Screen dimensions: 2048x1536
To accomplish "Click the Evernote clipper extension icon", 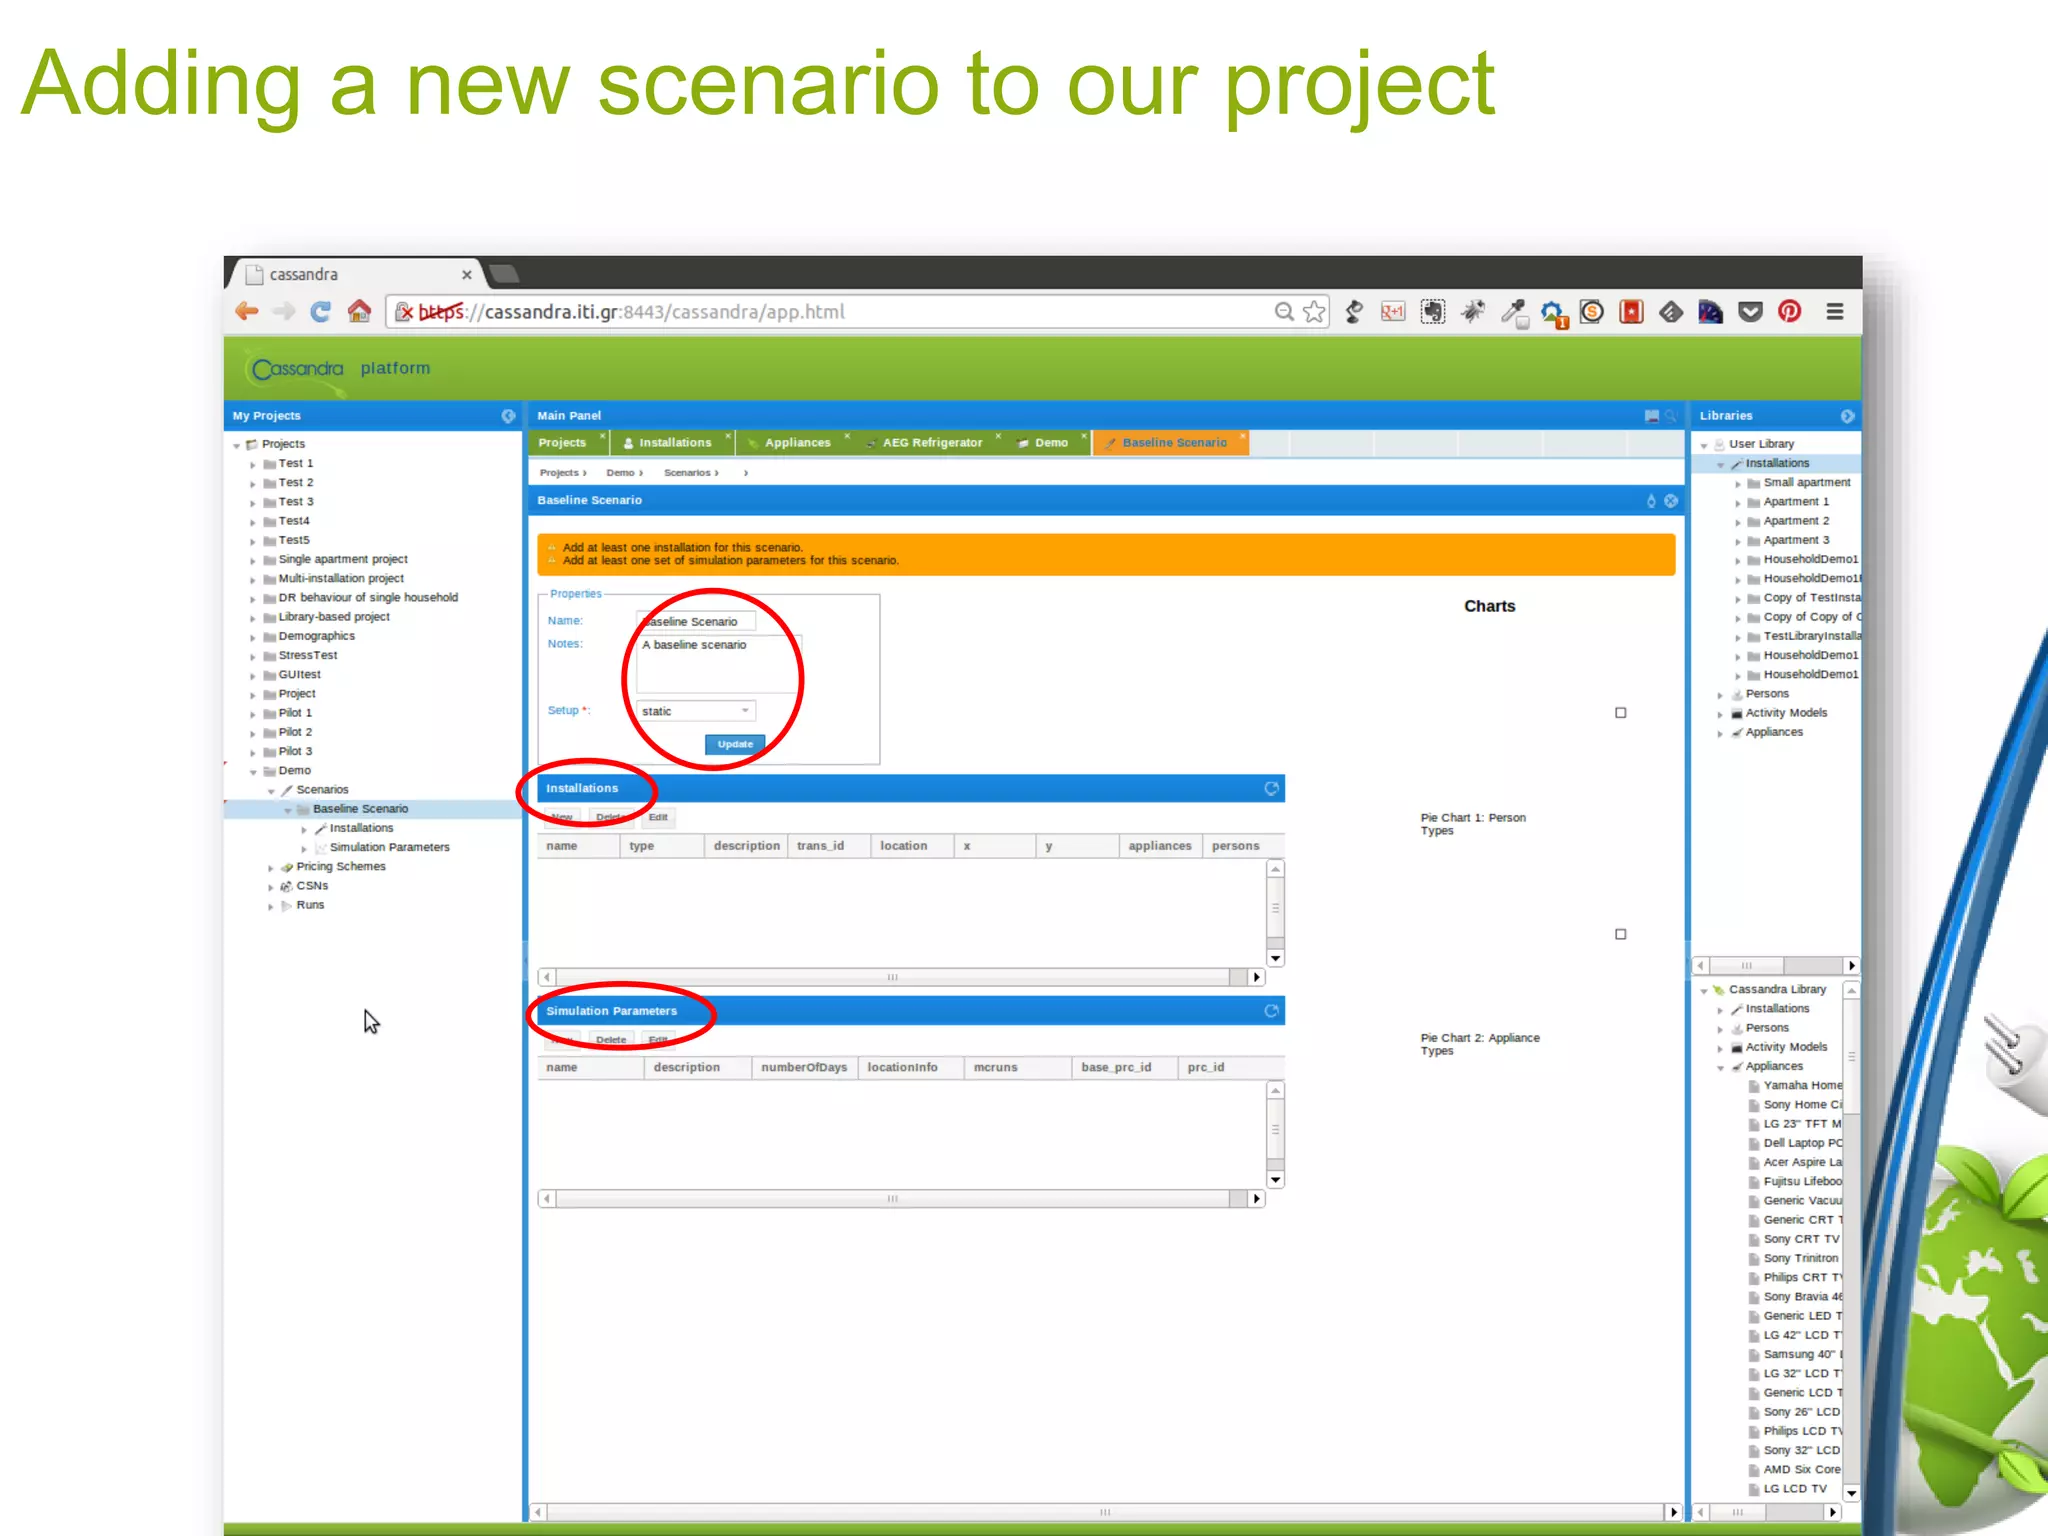I will click(x=1433, y=312).
